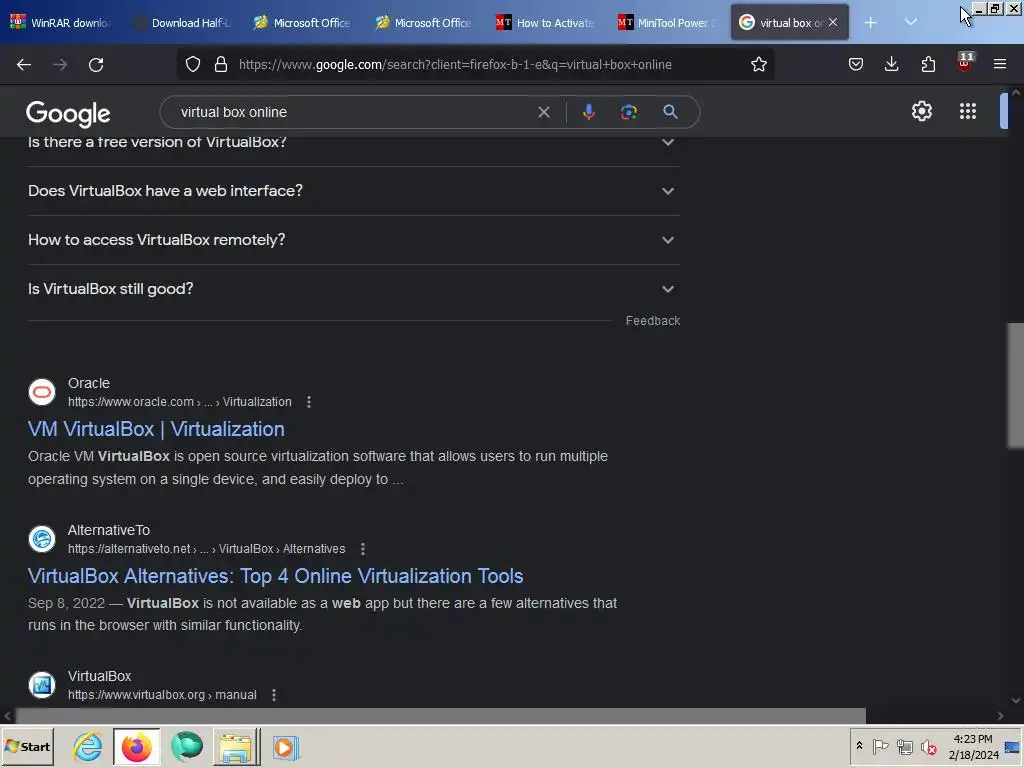The image size is (1024, 768).
Task: Open the VirtualBox.org result's three-dot menu
Action: (274, 696)
